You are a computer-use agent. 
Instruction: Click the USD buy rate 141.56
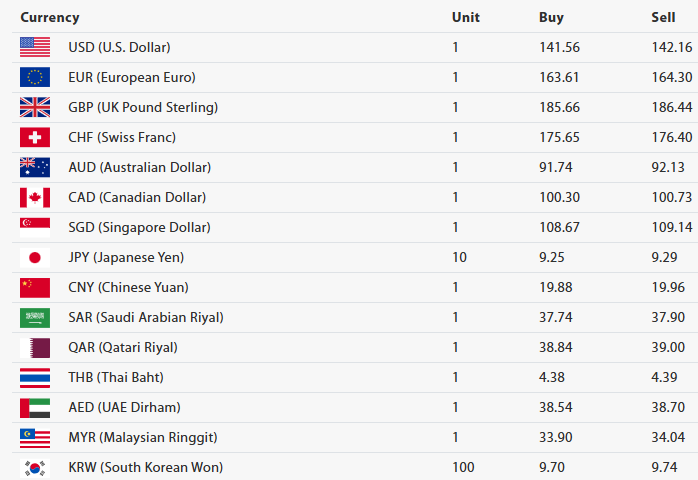coord(559,47)
